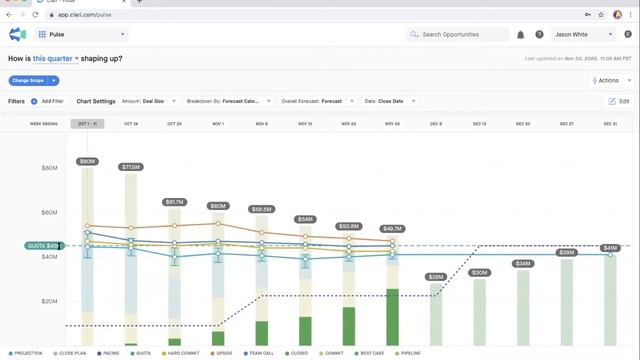Open the help question mark icon

pos(539,35)
